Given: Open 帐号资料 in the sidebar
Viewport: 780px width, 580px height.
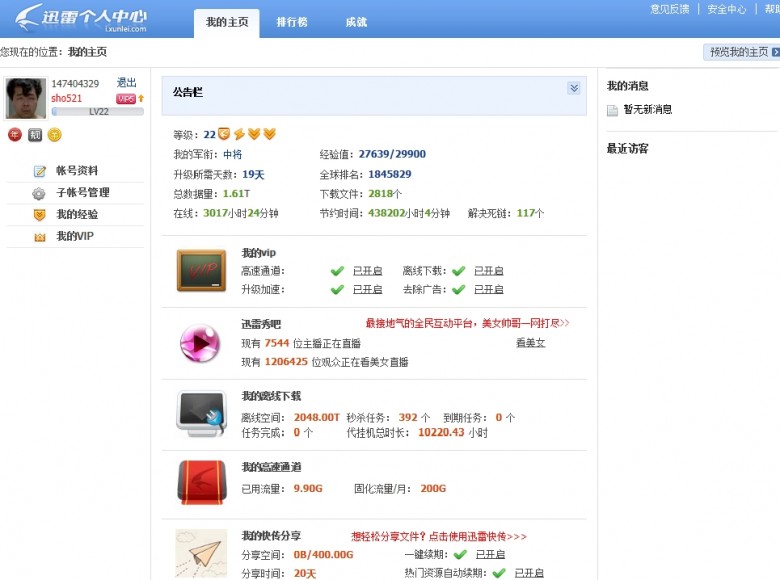Looking at the screenshot, I should pos(77,171).
